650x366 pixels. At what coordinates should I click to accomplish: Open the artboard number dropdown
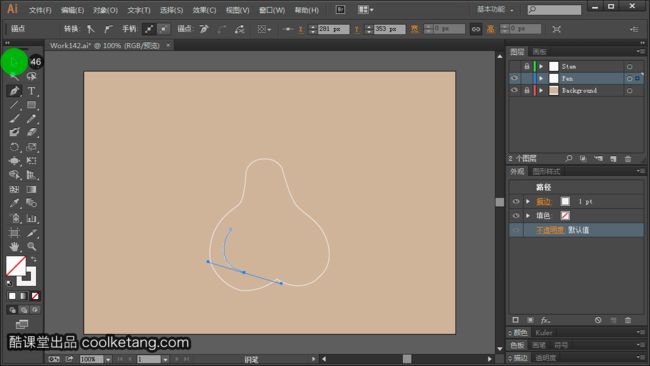click(x=165, y=359)
